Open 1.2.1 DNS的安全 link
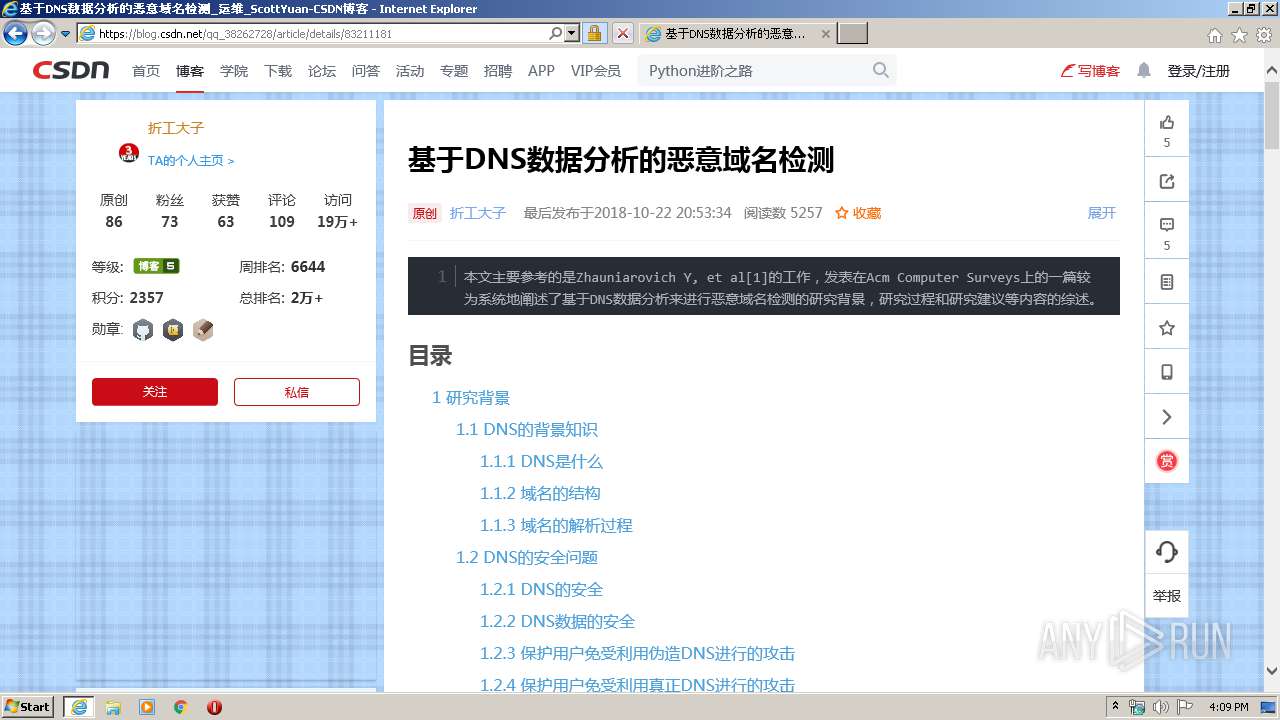Image resolution: width=1280 pixels, height=720 pixels. pyautogui.click(x=541, y=589)
